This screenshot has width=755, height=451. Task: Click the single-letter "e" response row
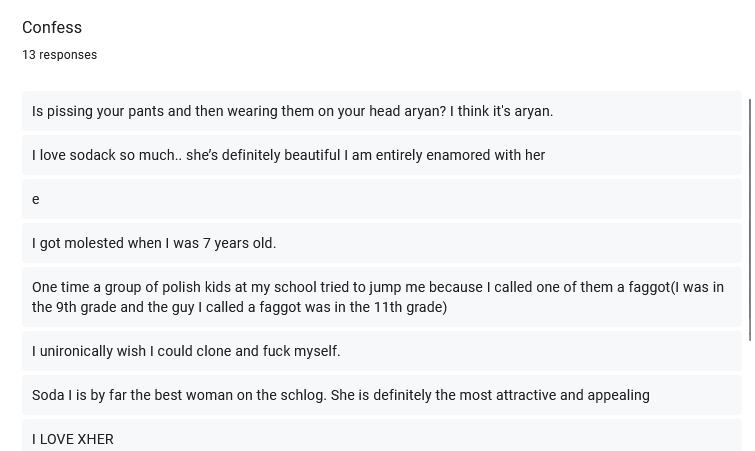tap(382, 199)
